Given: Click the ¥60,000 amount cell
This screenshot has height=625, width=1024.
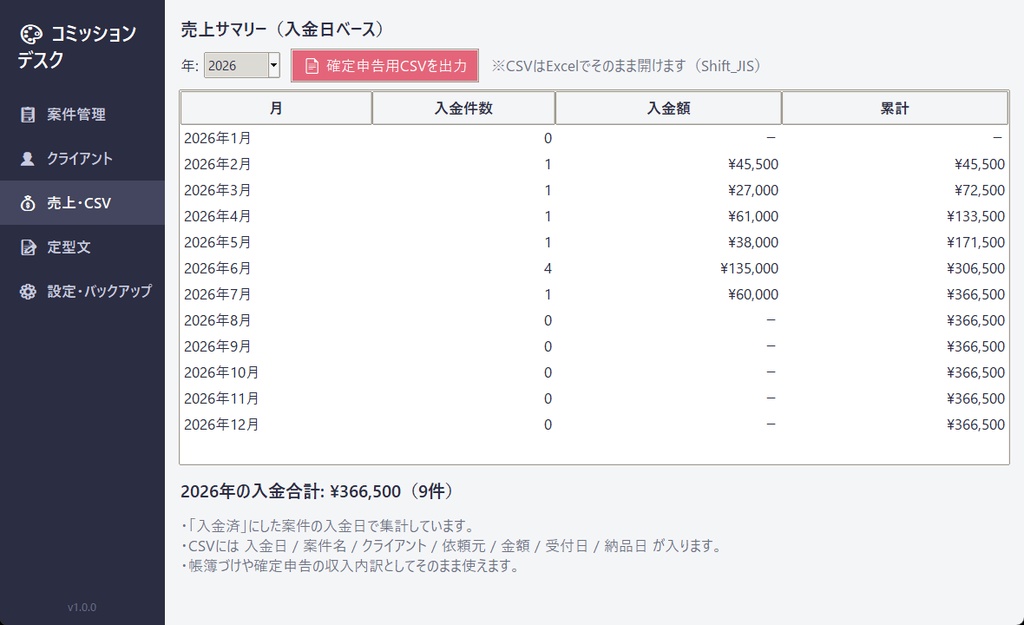Looking at the screenshot, I should [753, 295].
